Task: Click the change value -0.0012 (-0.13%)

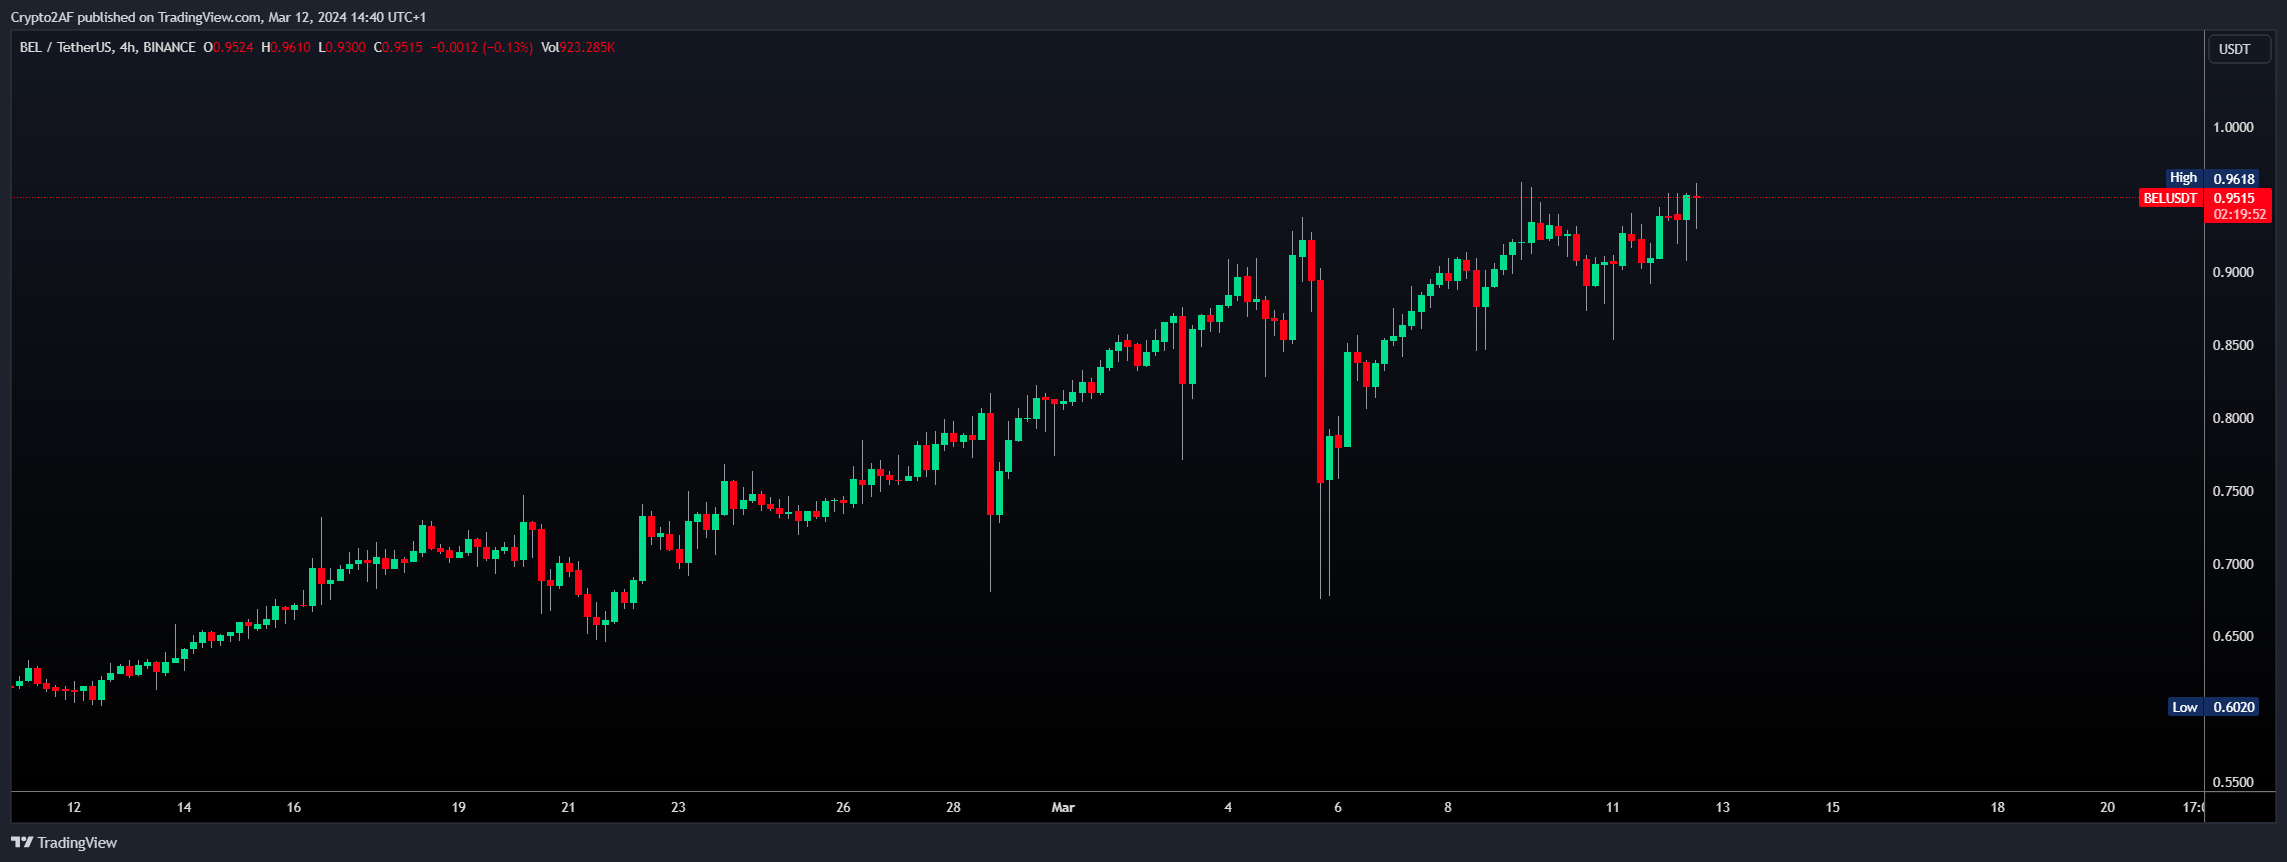Action: point(481,47)
